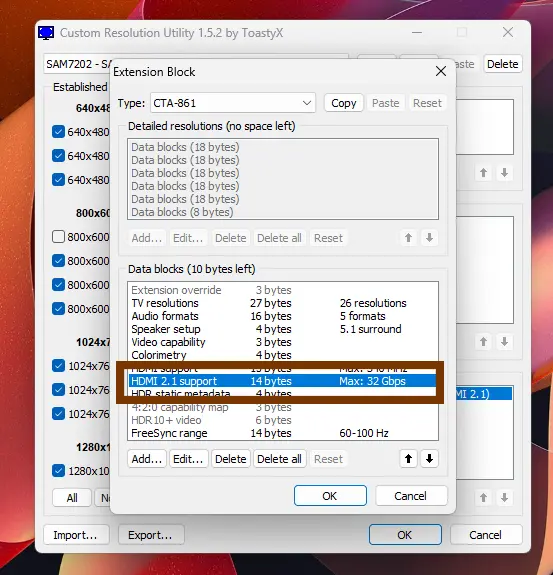Click Paste next to Copy in dialog
This screenshot has width=553, height=575.
(385, 103)
